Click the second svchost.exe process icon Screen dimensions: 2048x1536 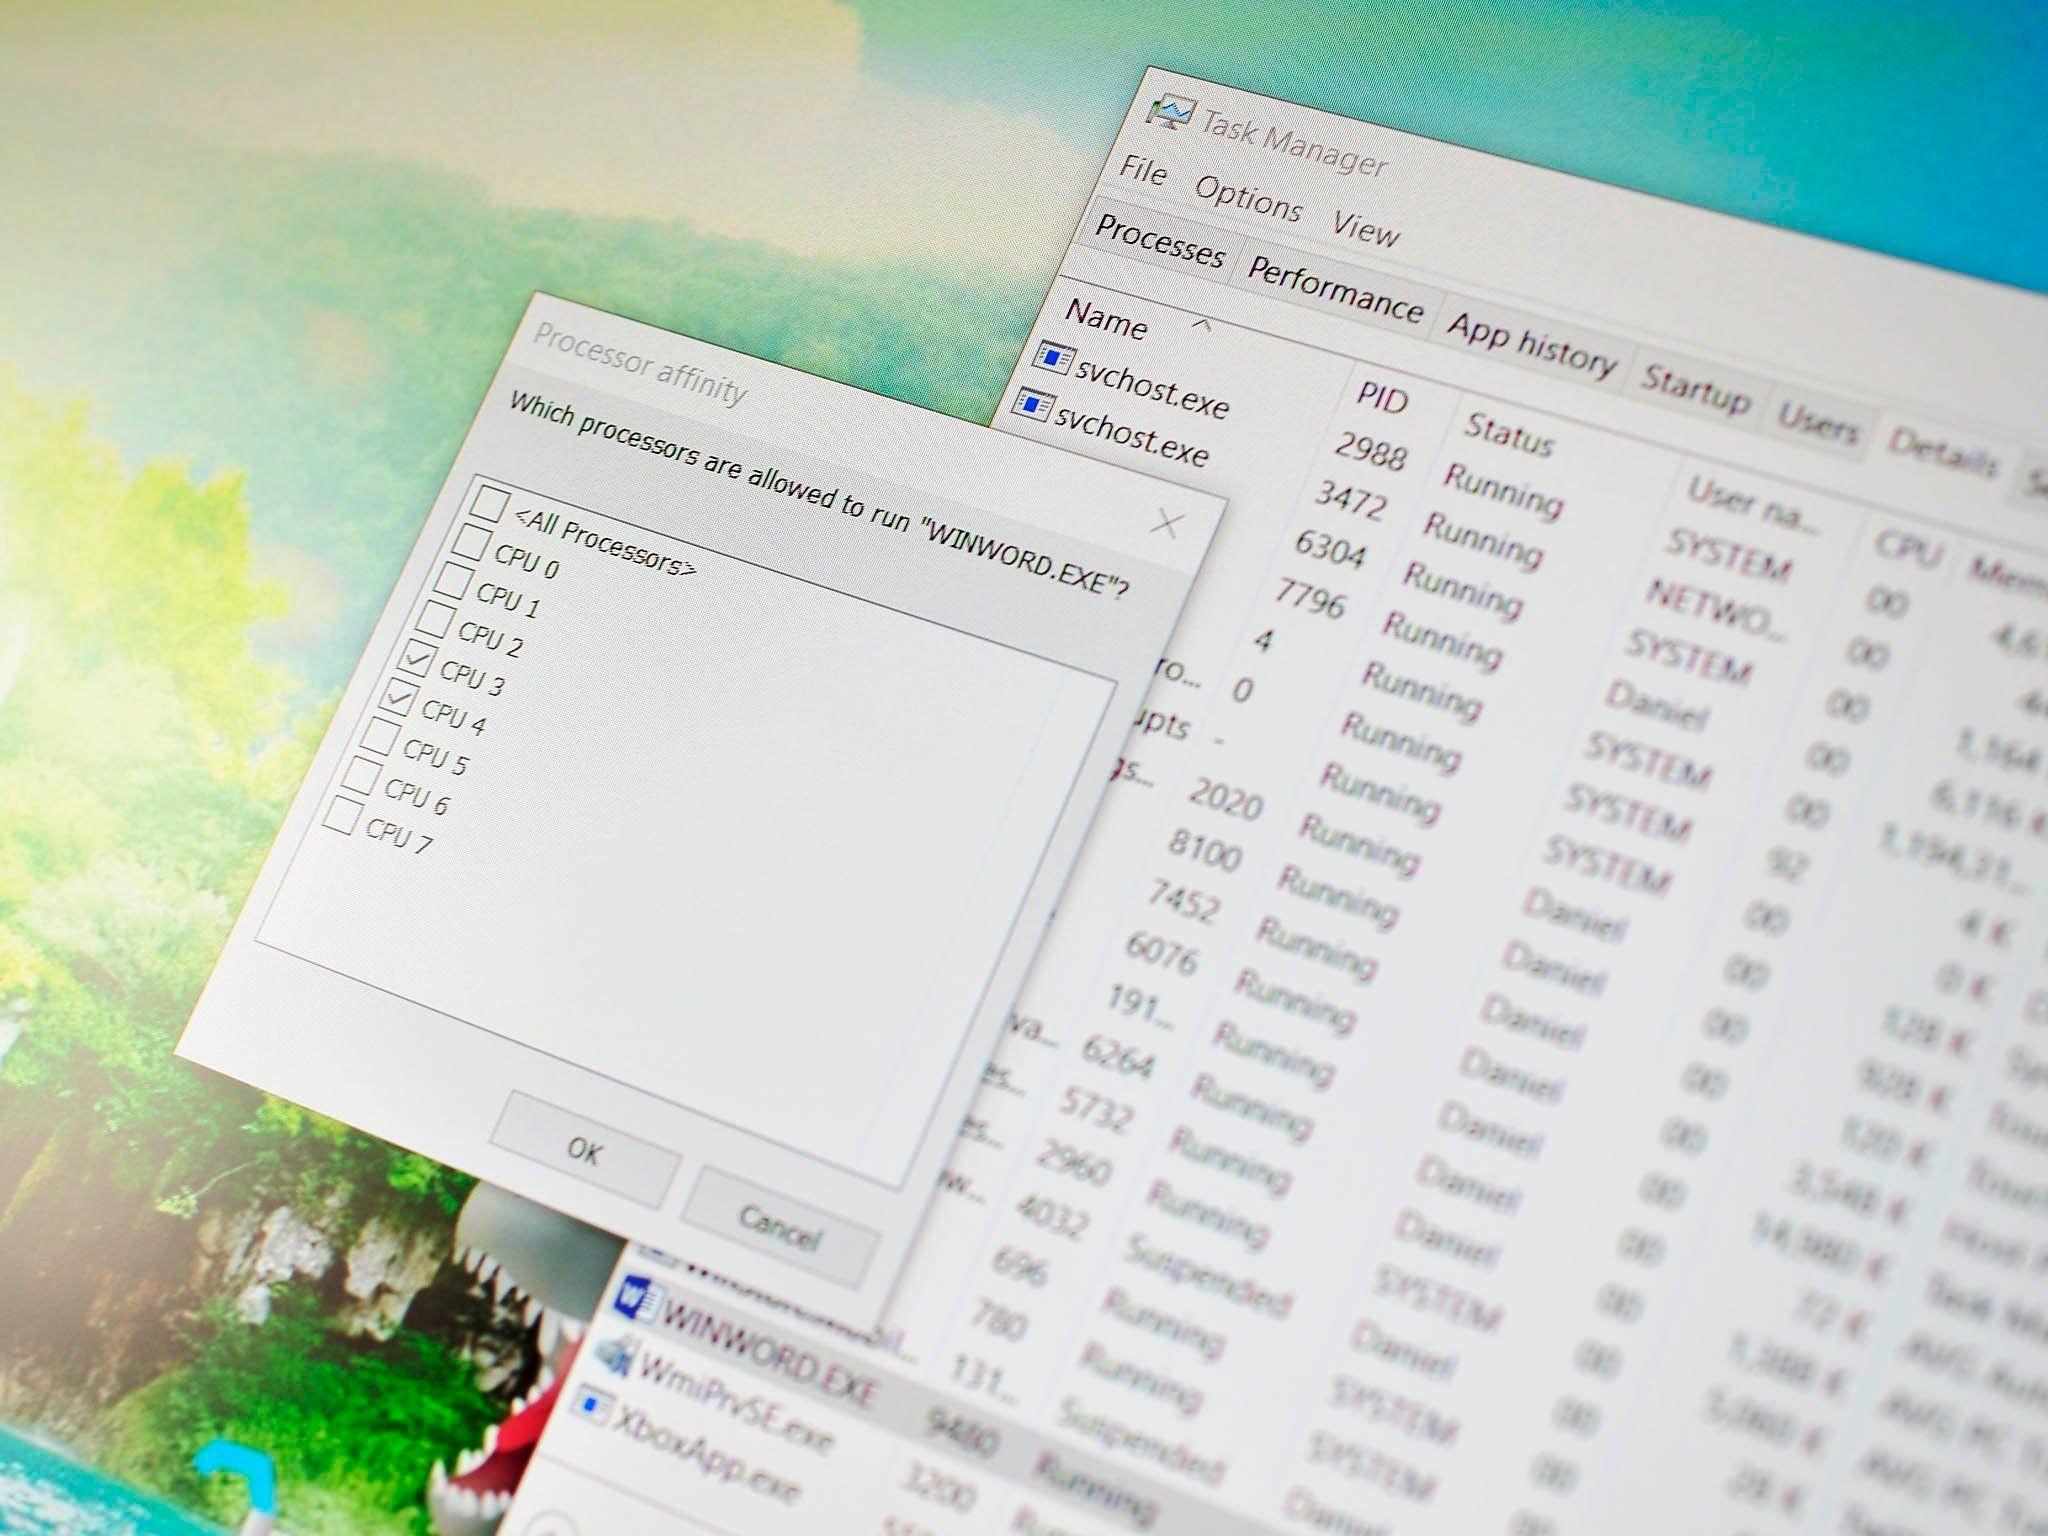(1032, 405)
